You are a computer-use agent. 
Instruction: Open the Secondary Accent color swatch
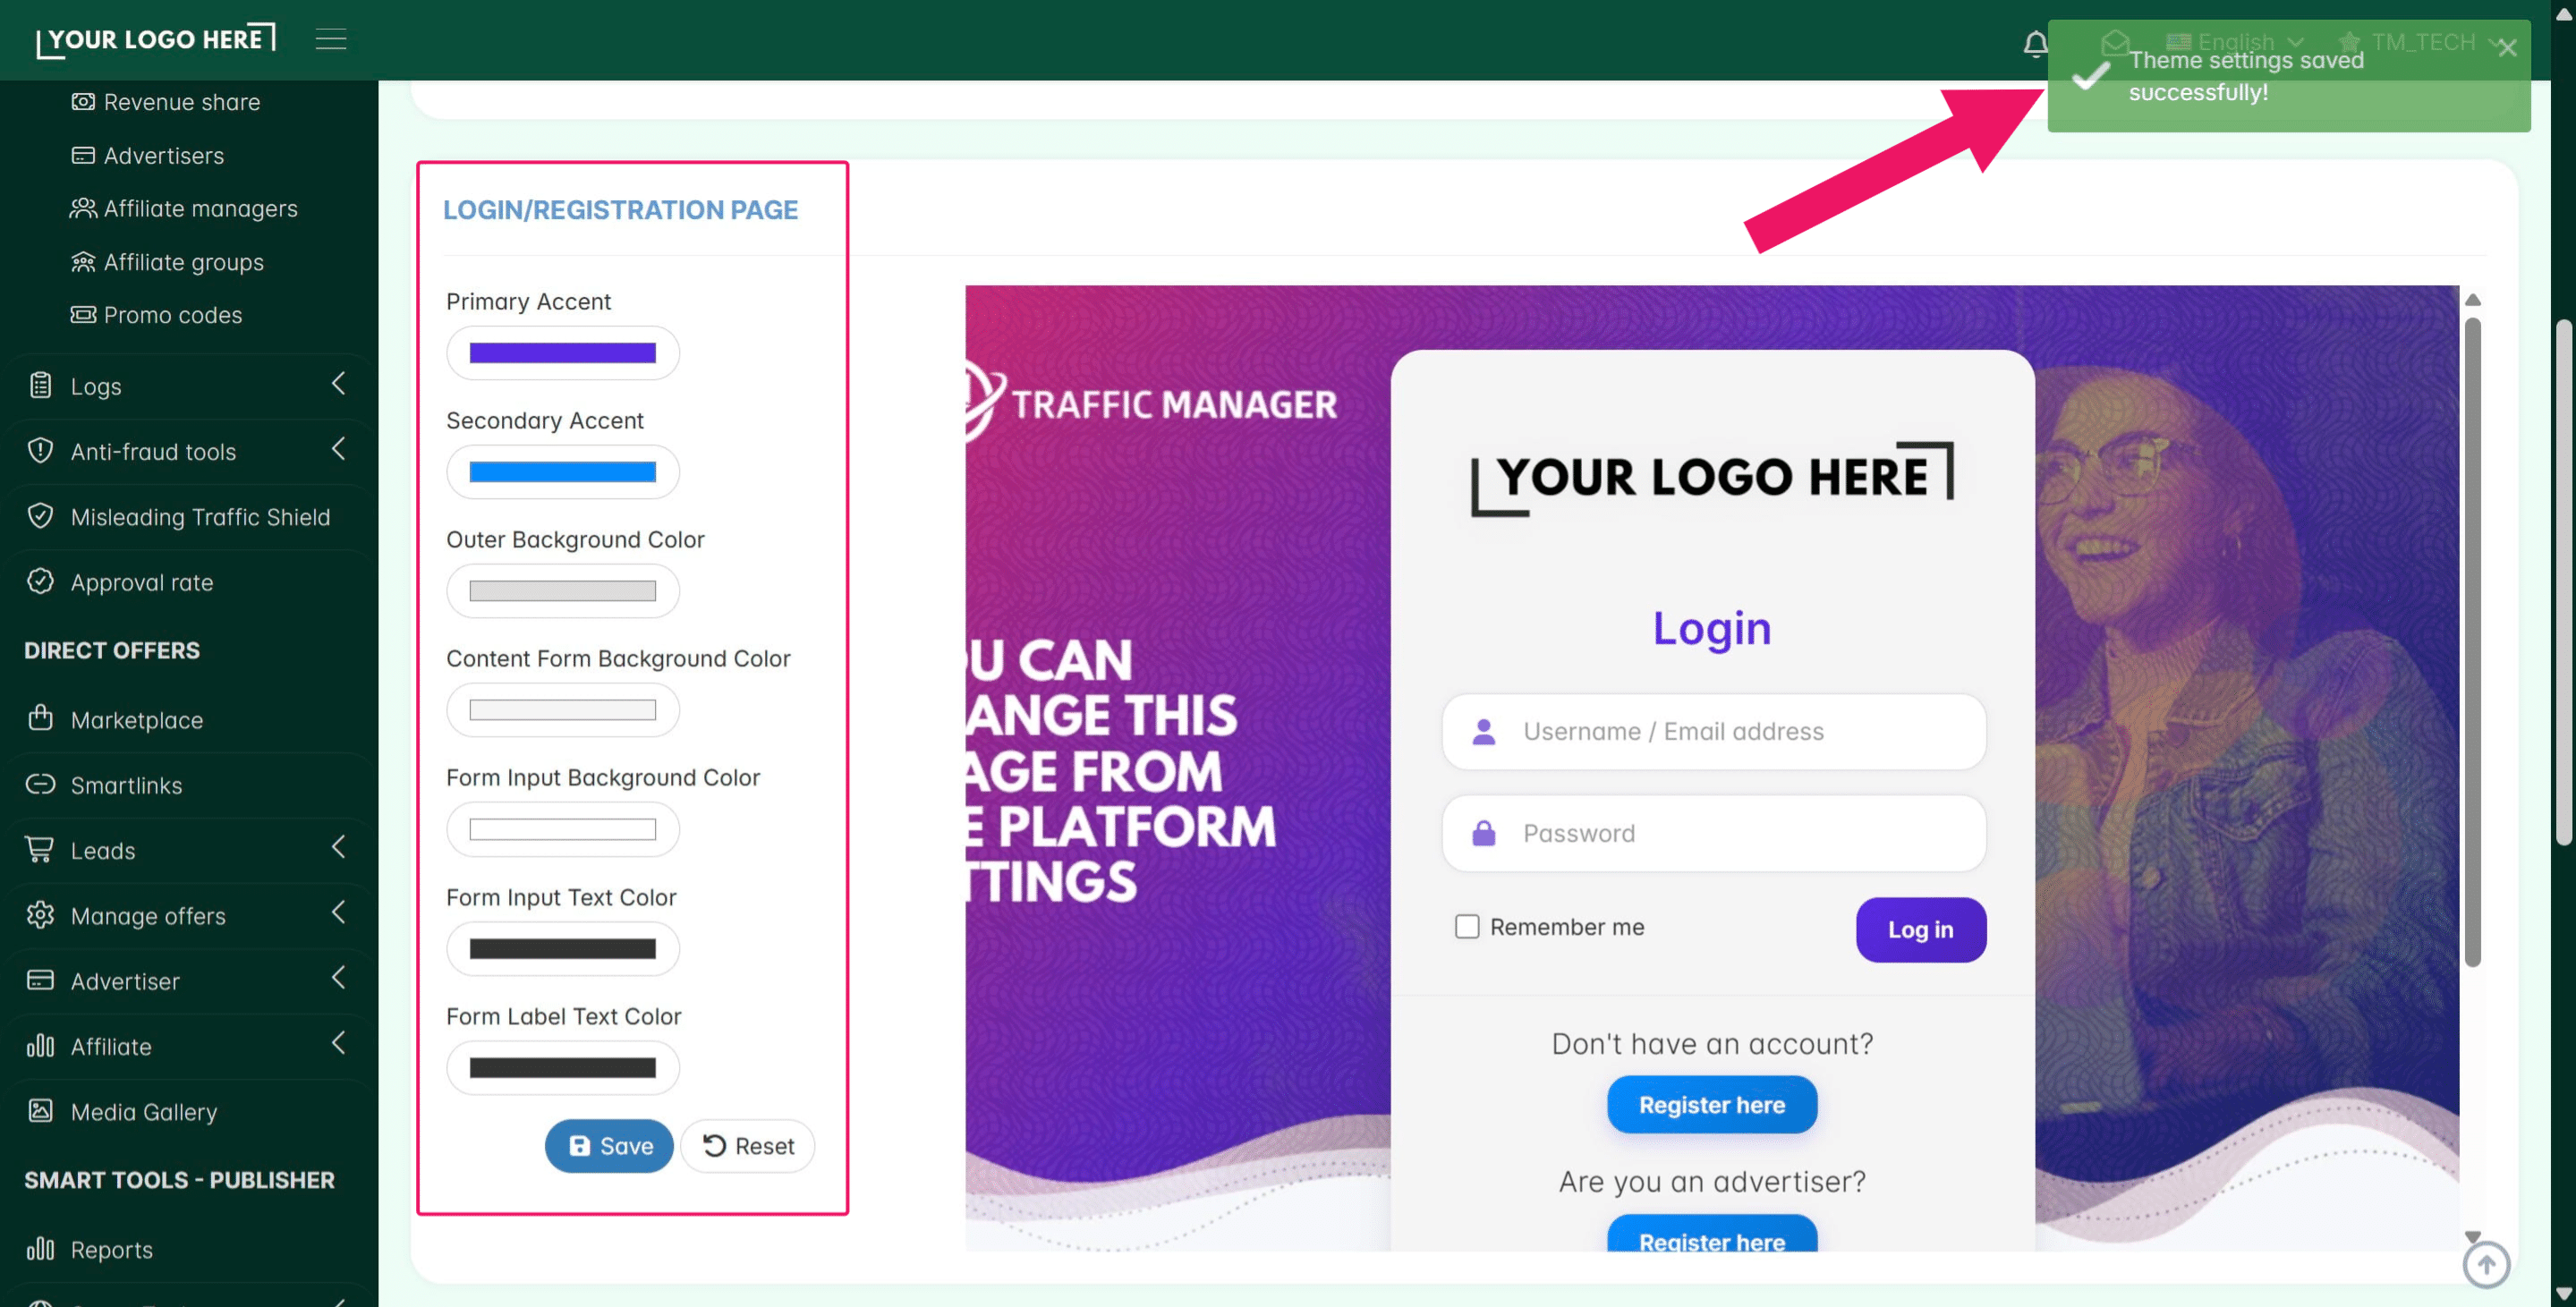tap(563, 472)
